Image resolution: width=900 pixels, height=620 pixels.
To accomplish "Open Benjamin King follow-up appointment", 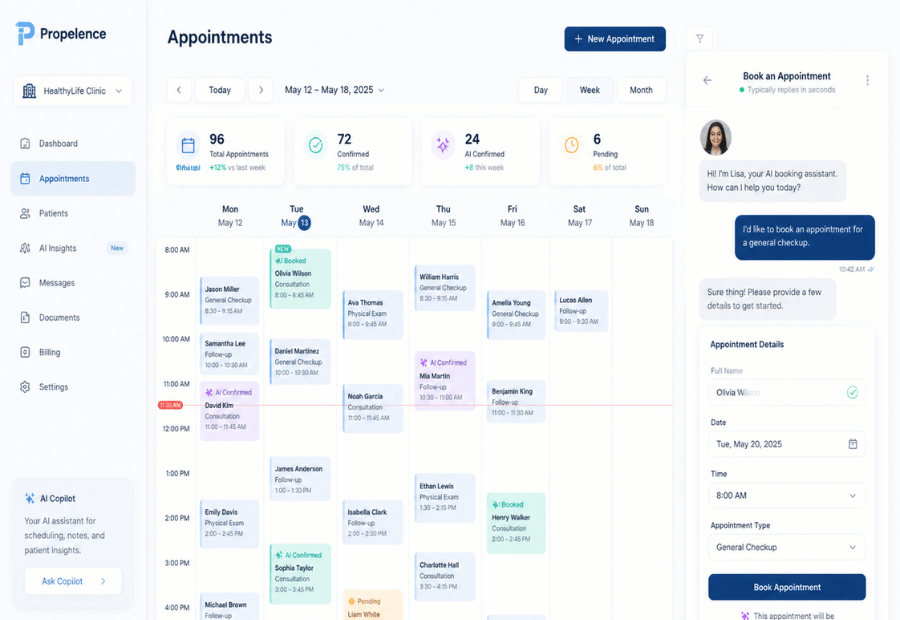I will (x=515, y=401).
